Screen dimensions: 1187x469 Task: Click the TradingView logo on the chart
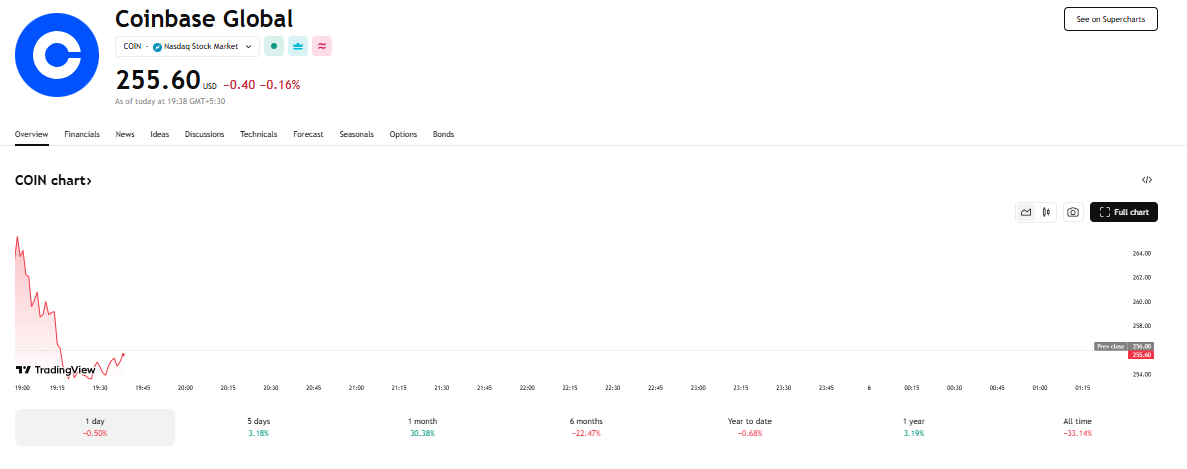pos(55,370)
